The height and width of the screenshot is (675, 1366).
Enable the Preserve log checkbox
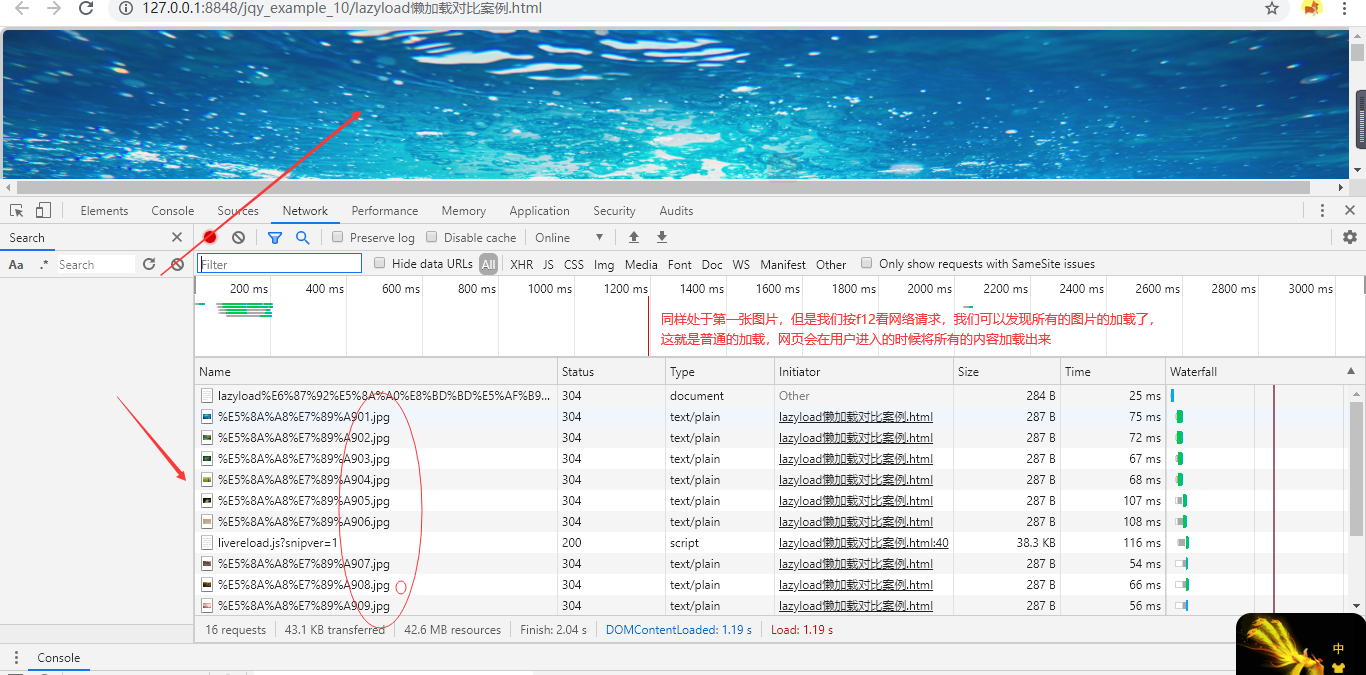(x=338, y=238)
